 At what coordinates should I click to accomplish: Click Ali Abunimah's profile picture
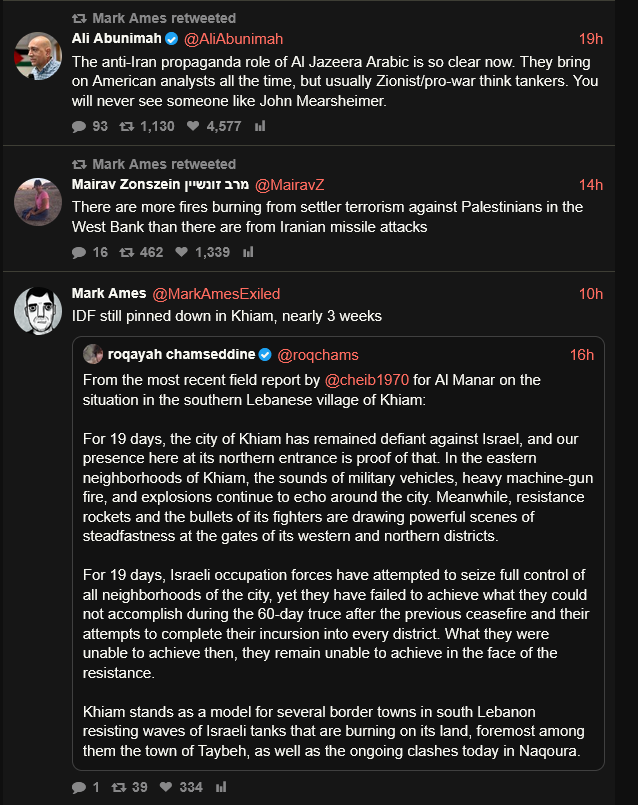click(x=38, y=55)
